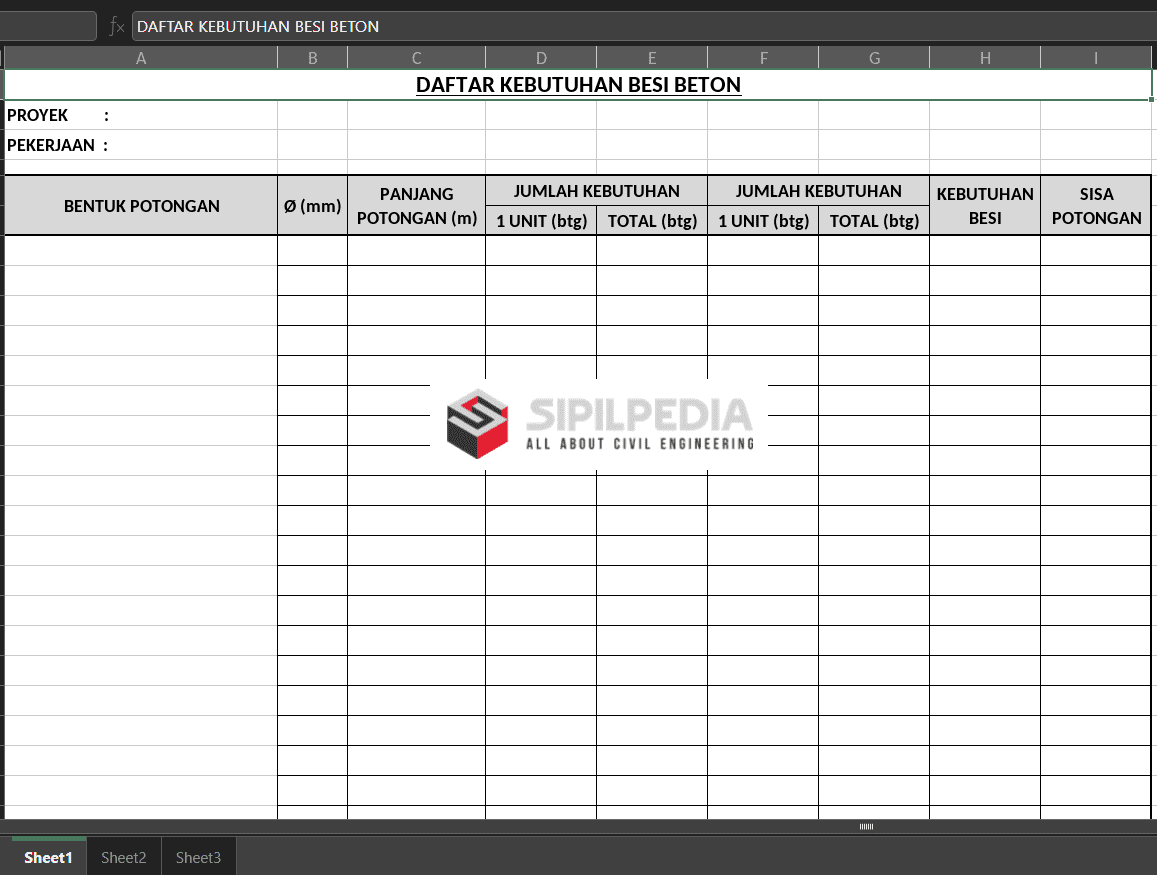Viewport: 1157px width, 875px height.
Task: Click the SIPILPEDIA logo image
Action: (599, 424)
